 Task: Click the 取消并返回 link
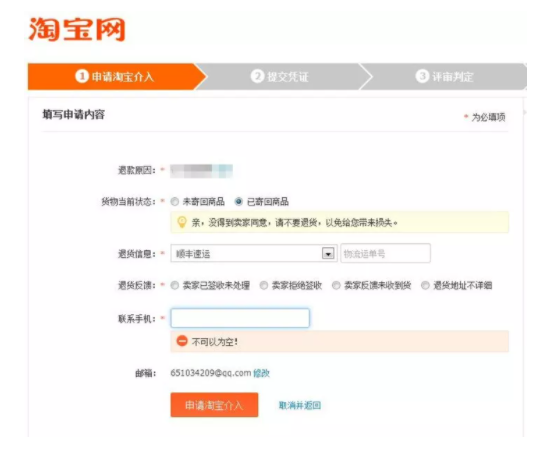[x=300, y=405]
